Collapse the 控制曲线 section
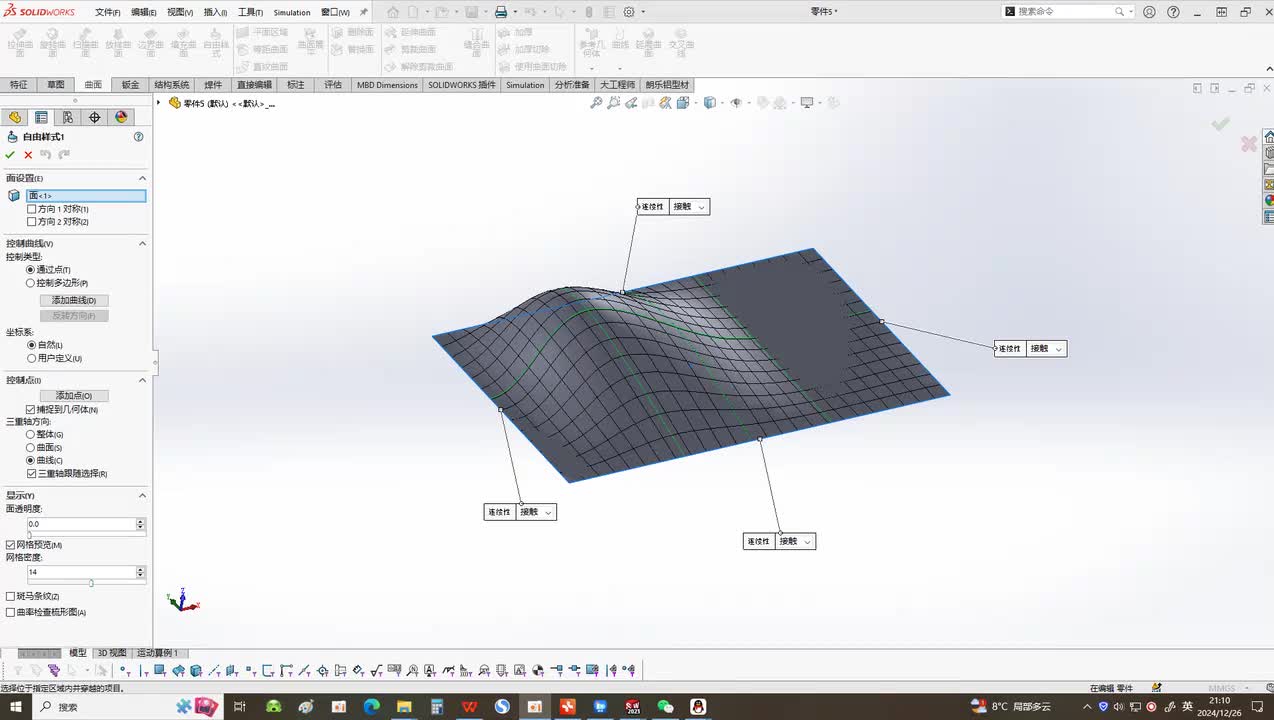The image size is (1274, 720). click(142, 244)
